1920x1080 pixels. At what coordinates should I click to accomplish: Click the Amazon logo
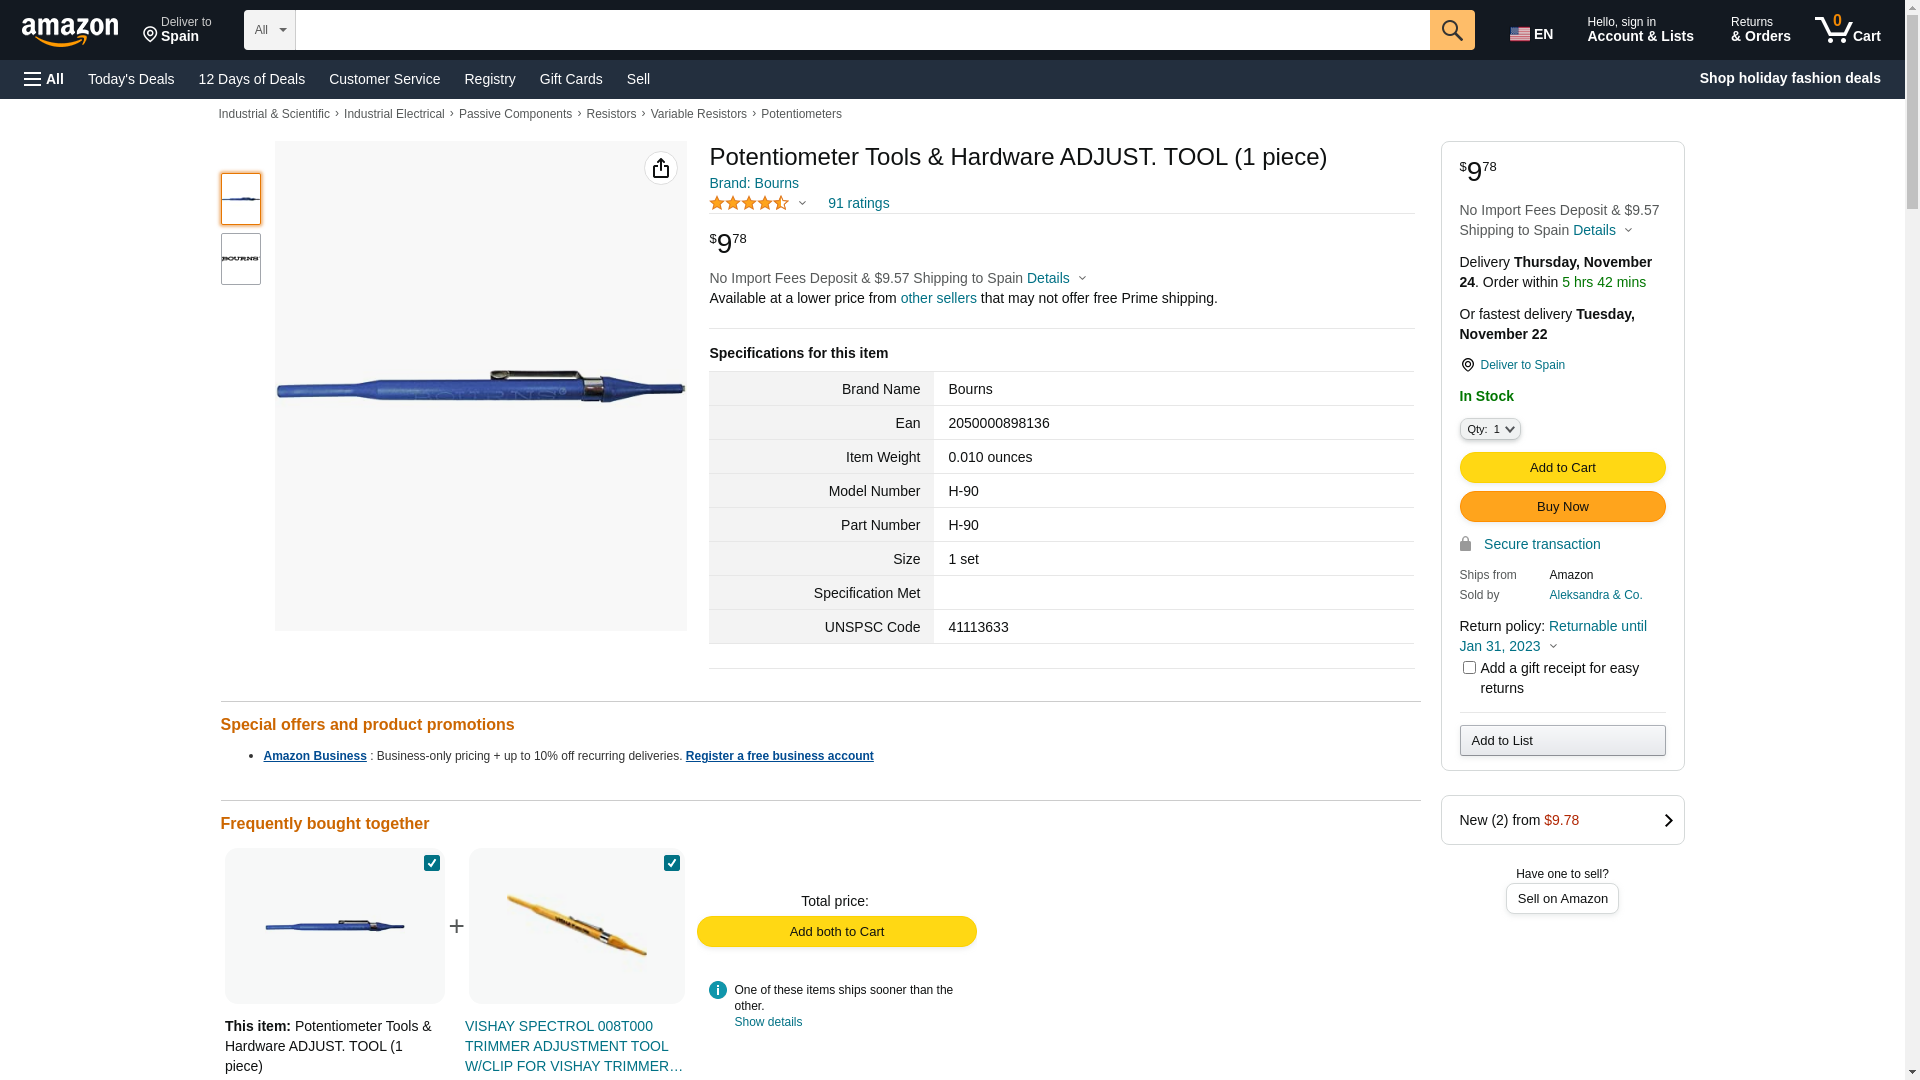click(x=70, y=31)
